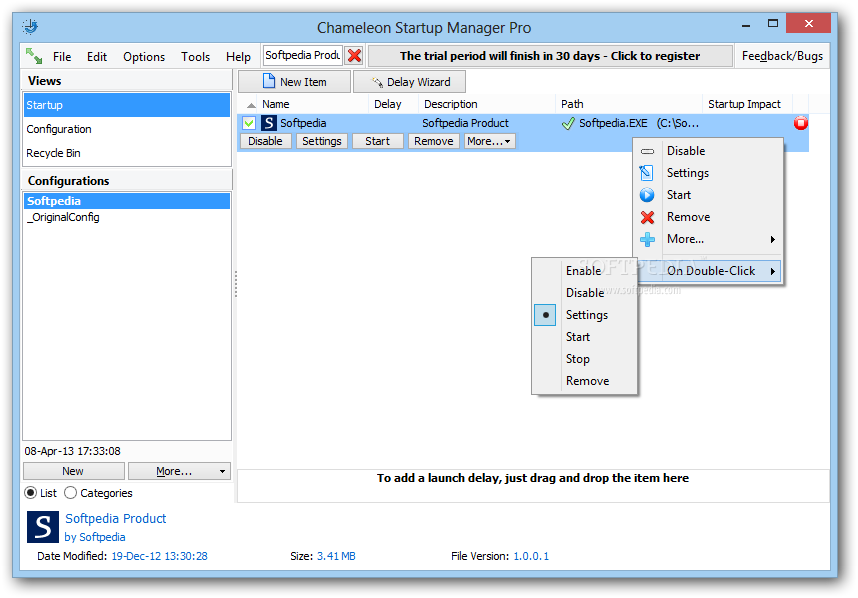Click the Settings page icon in context menu

coord(647,173)
